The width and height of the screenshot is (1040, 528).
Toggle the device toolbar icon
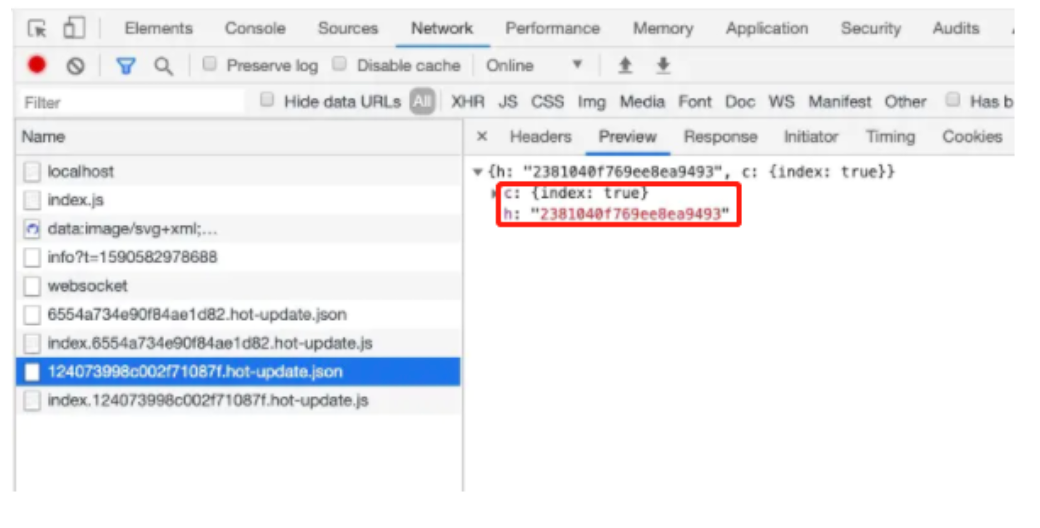(x=74, y=28)
